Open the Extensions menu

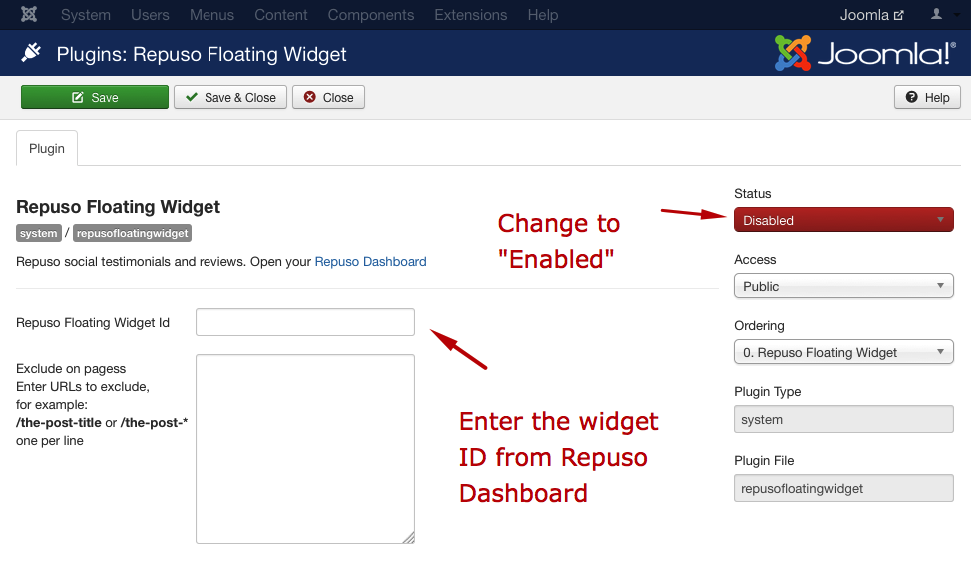point(471,15)
